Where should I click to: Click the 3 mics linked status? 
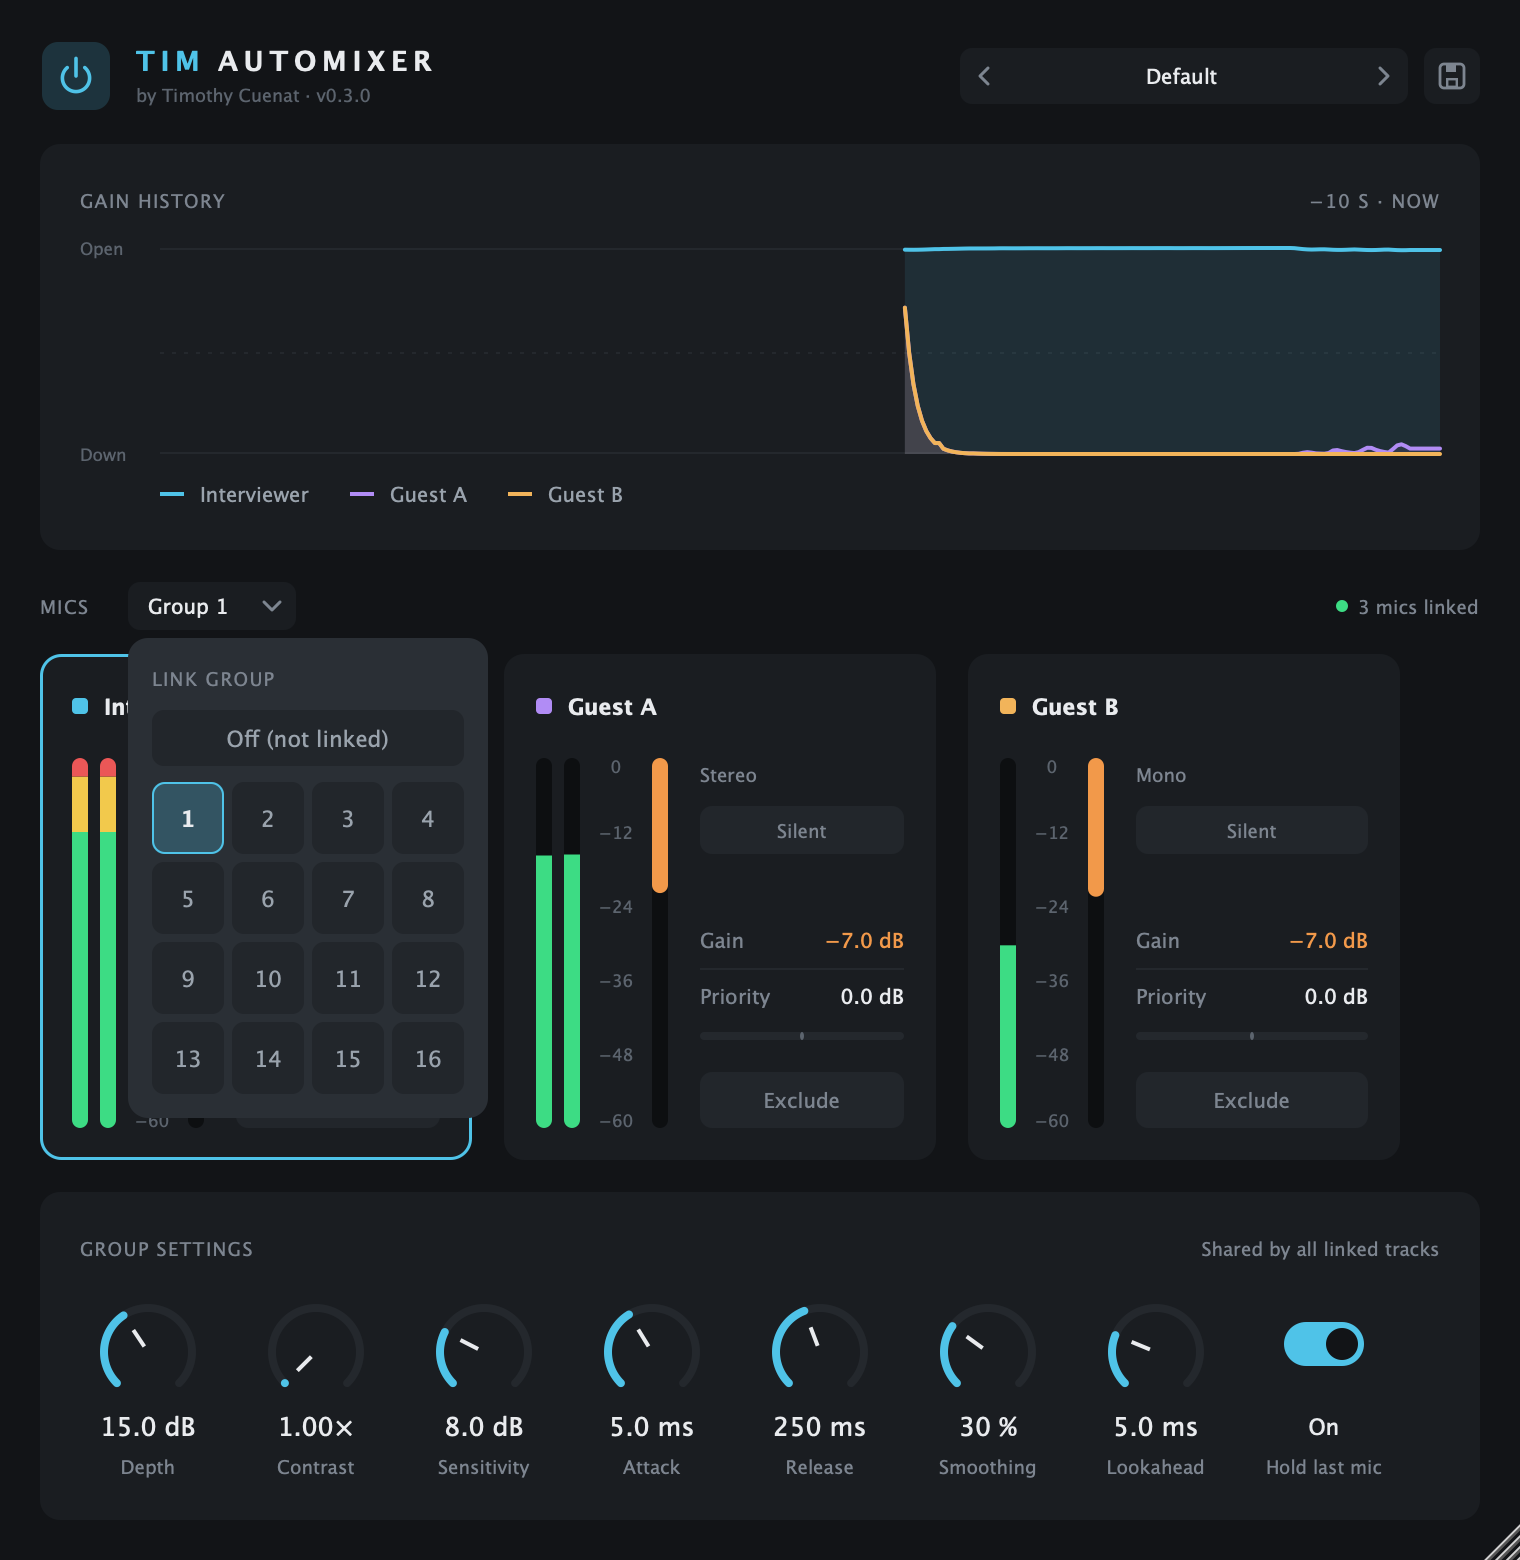pyautogui.click(x=1407, y=606)
